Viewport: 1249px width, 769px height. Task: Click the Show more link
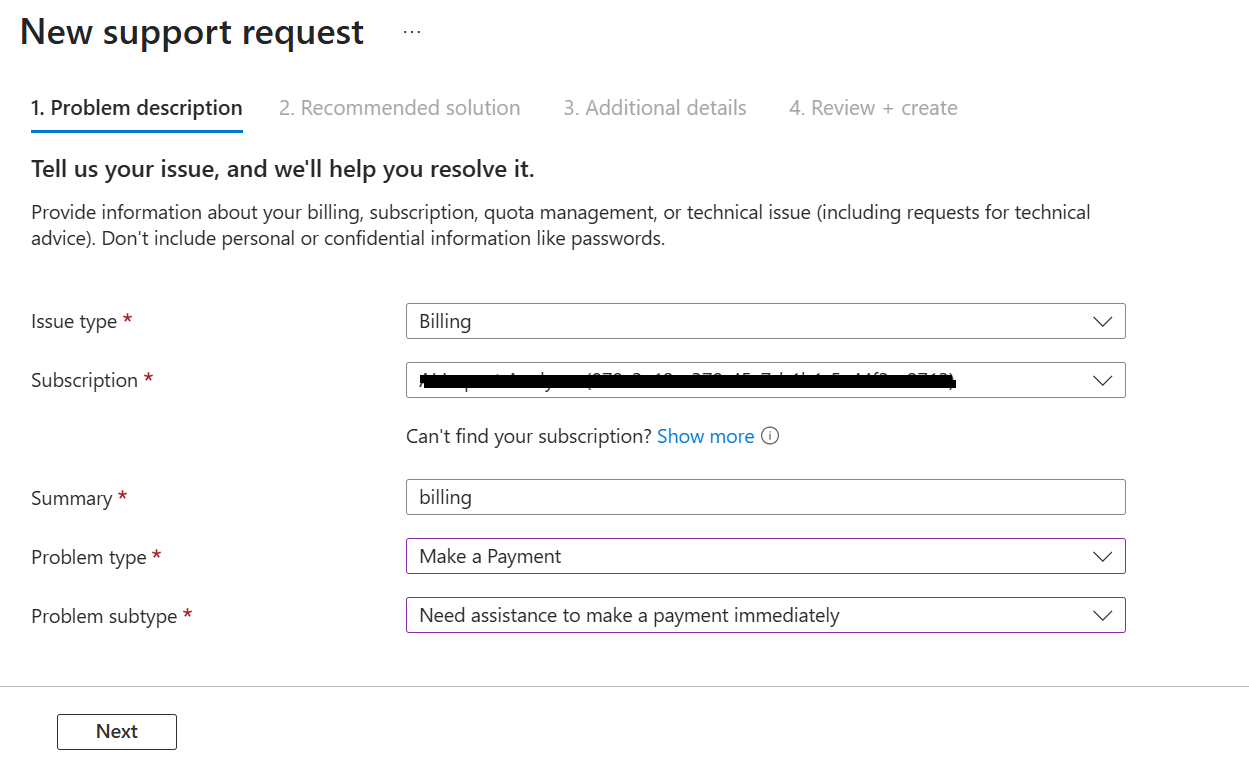pos(705,437)
